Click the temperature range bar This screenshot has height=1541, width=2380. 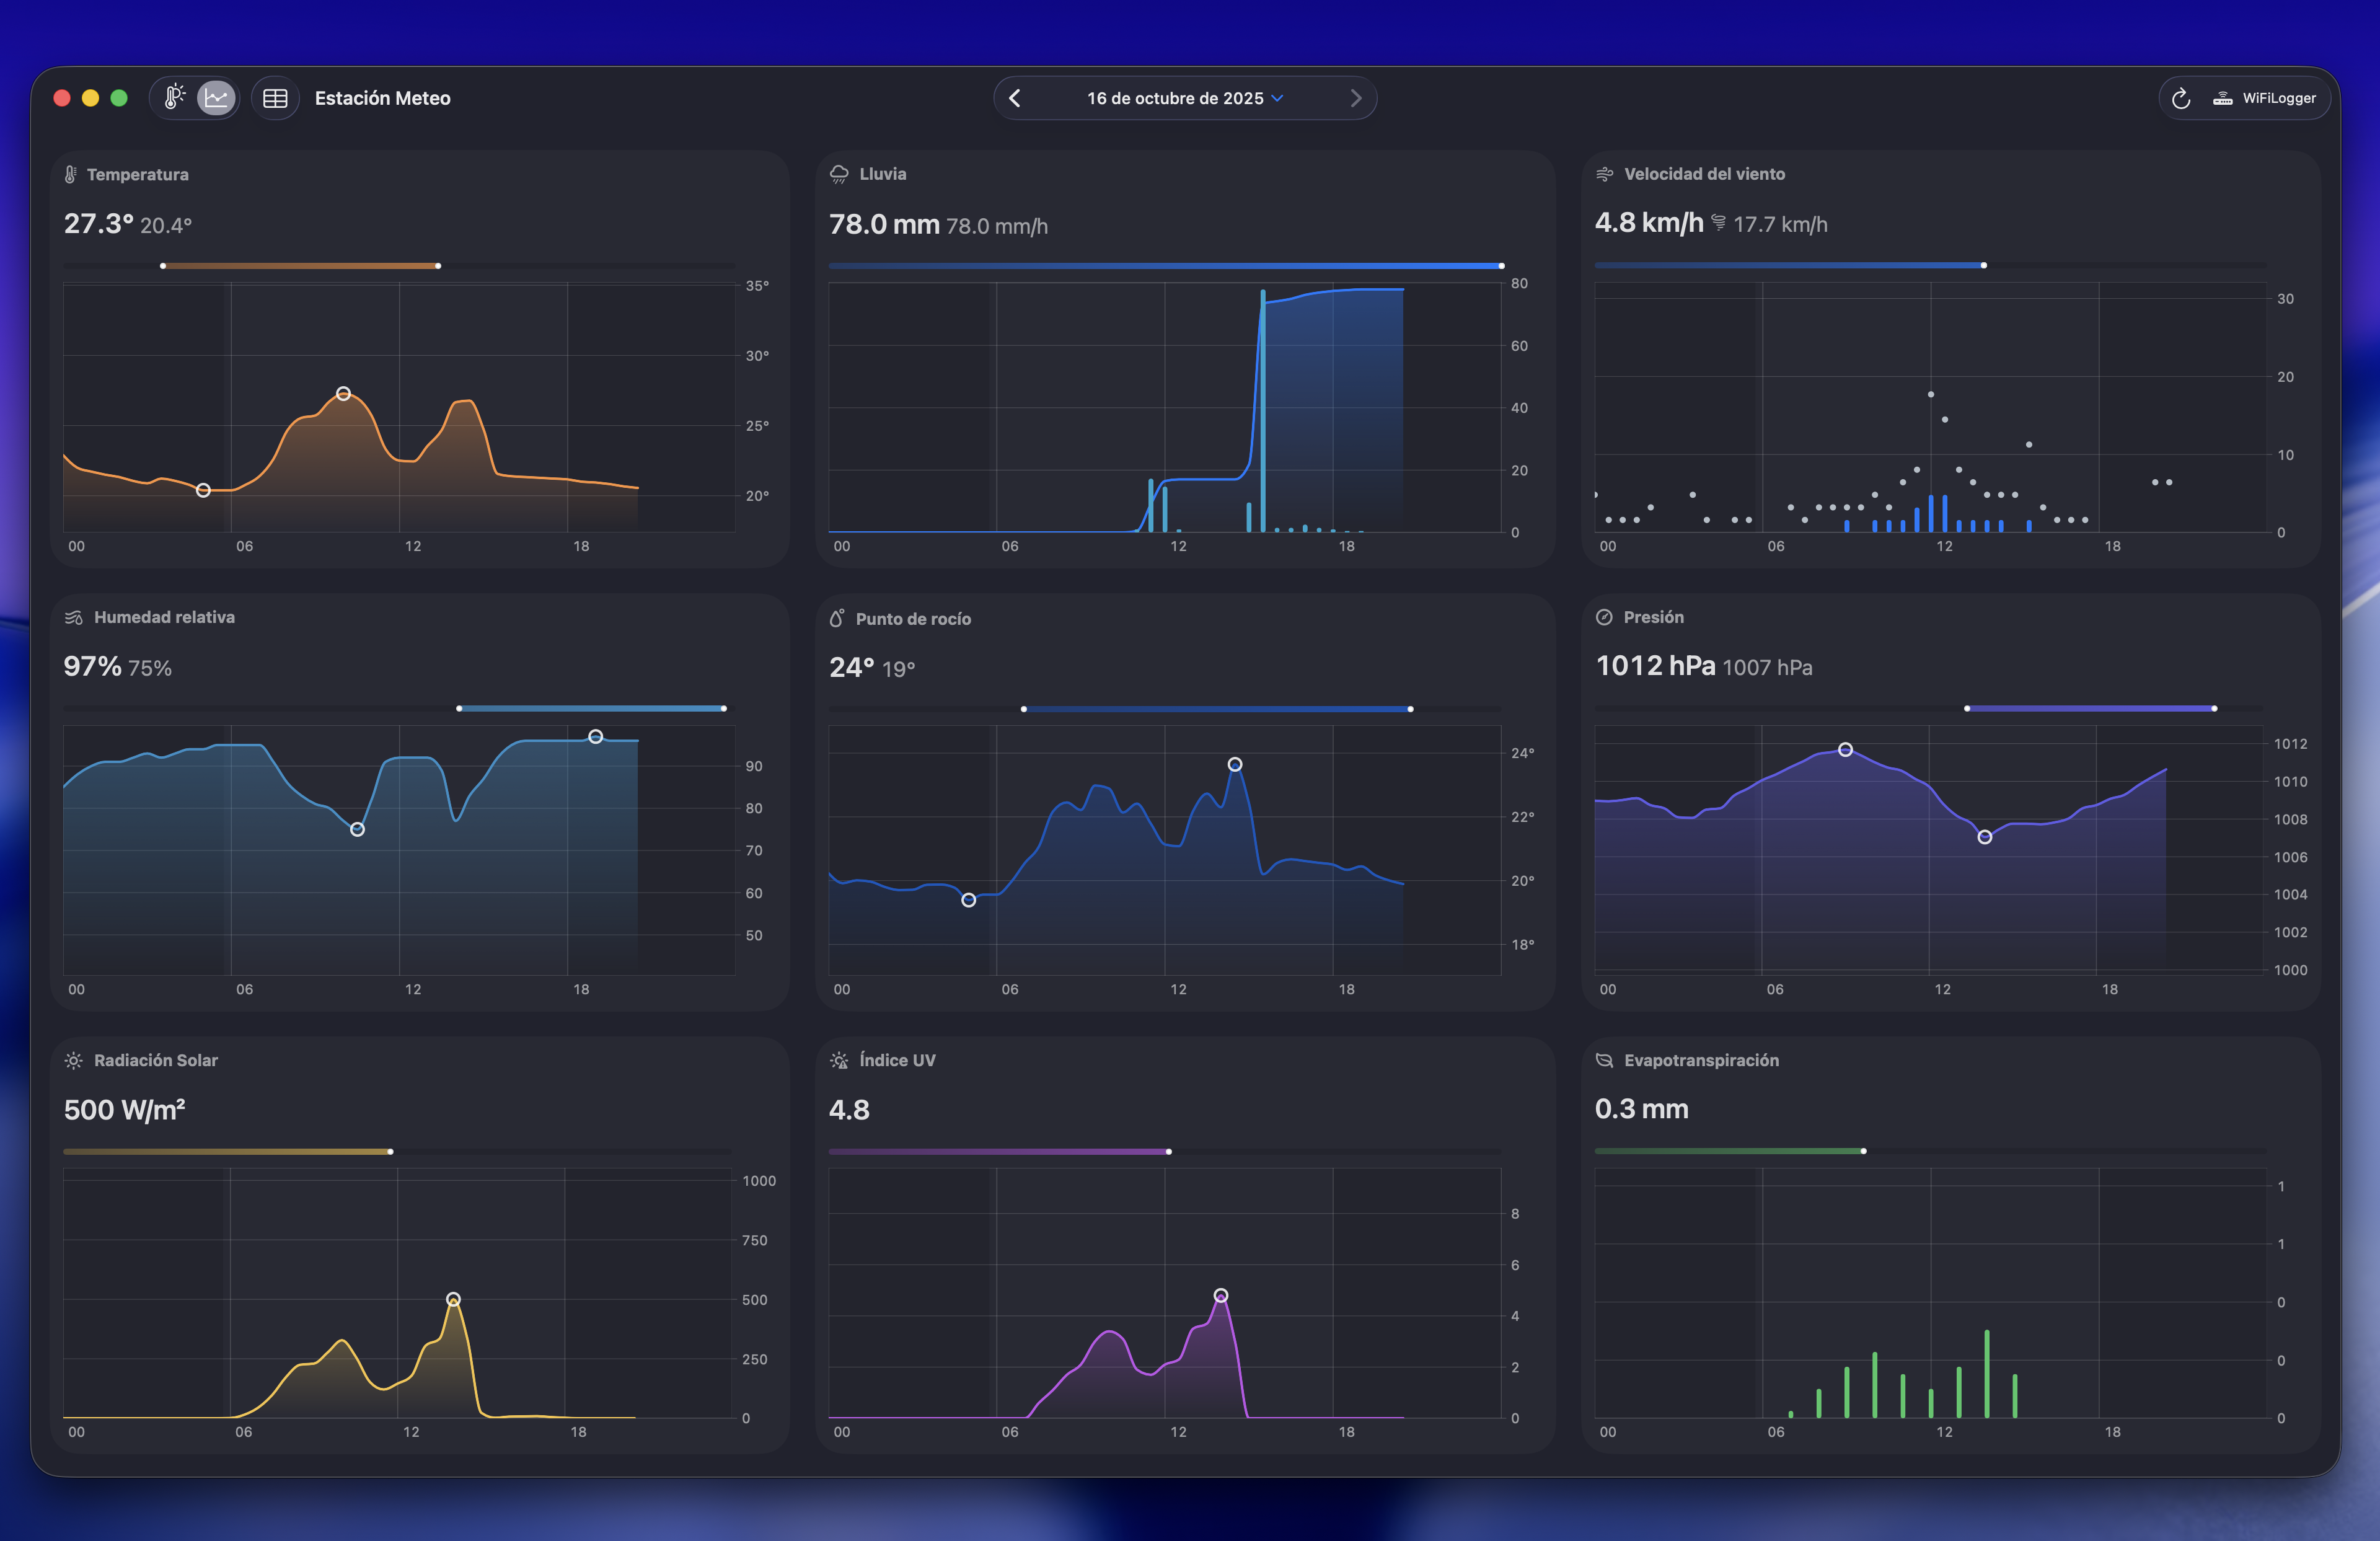point(300,266)
